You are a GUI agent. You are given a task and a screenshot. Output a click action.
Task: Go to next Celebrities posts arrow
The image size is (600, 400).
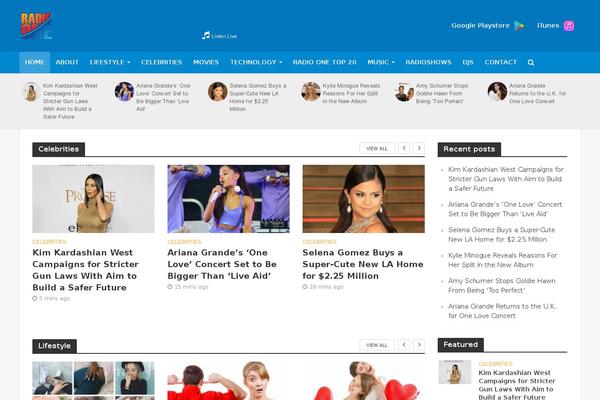(420, 148)
